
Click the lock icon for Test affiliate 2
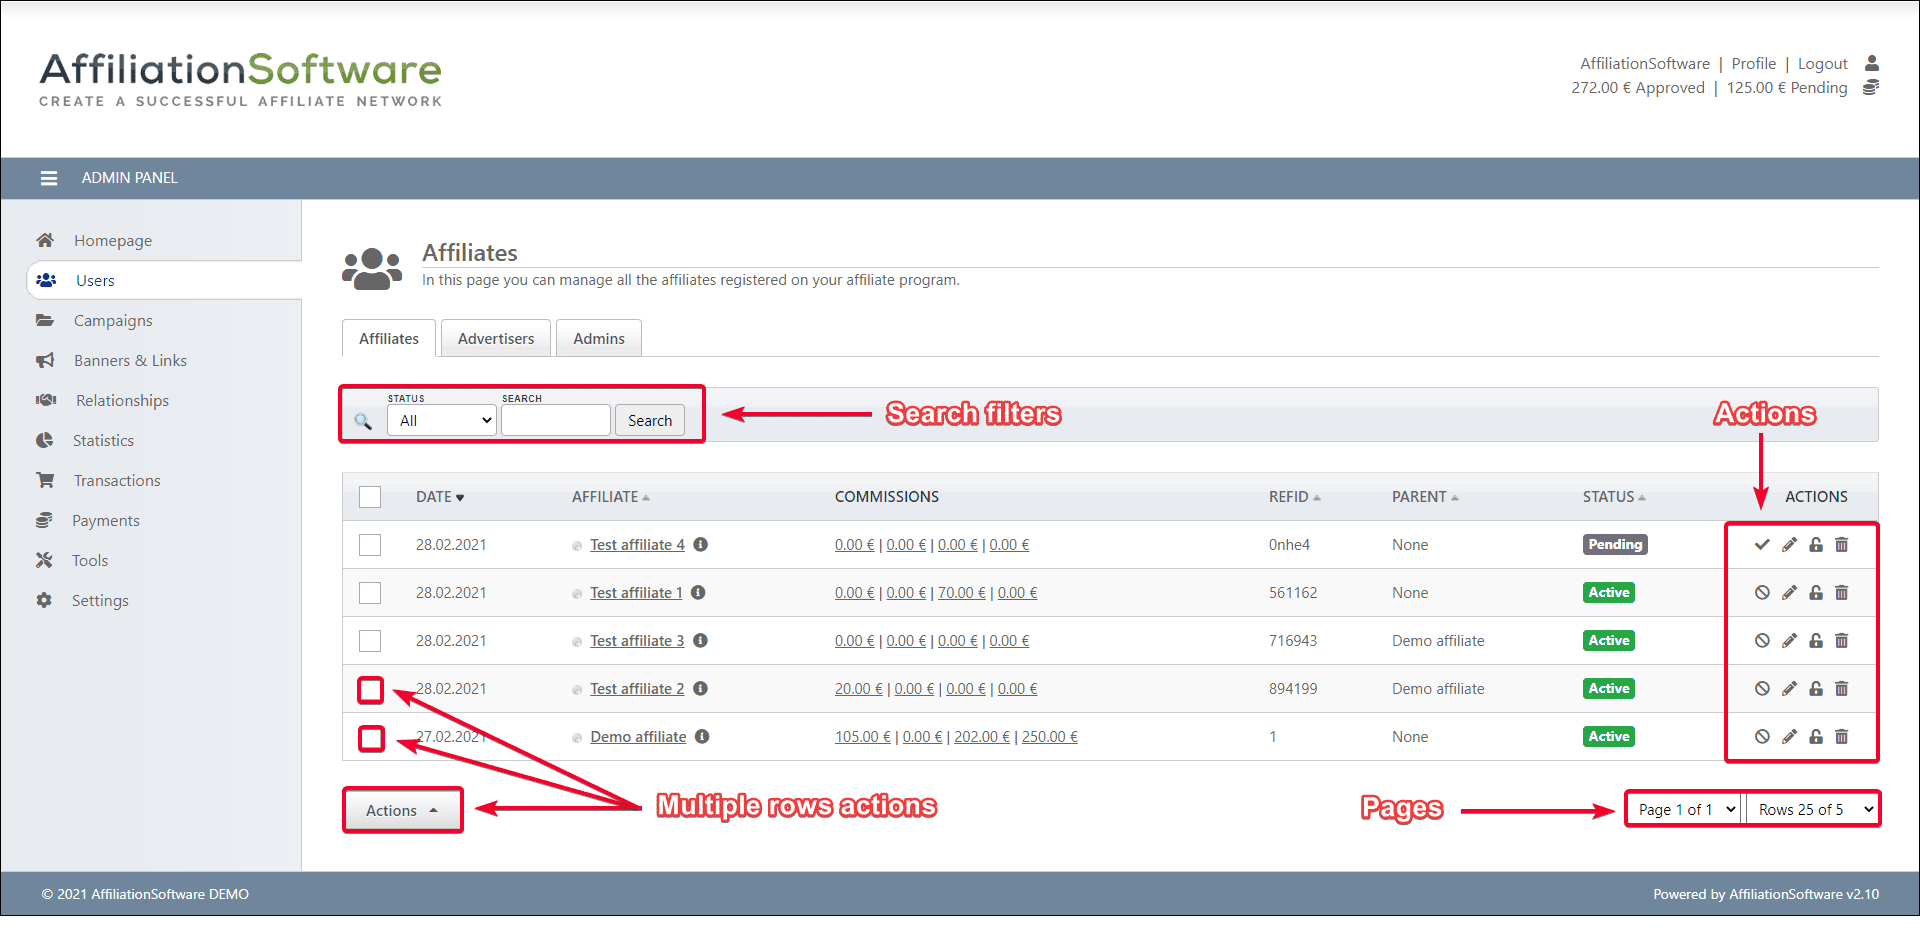pyautogui.click(x=1816, y=689)
